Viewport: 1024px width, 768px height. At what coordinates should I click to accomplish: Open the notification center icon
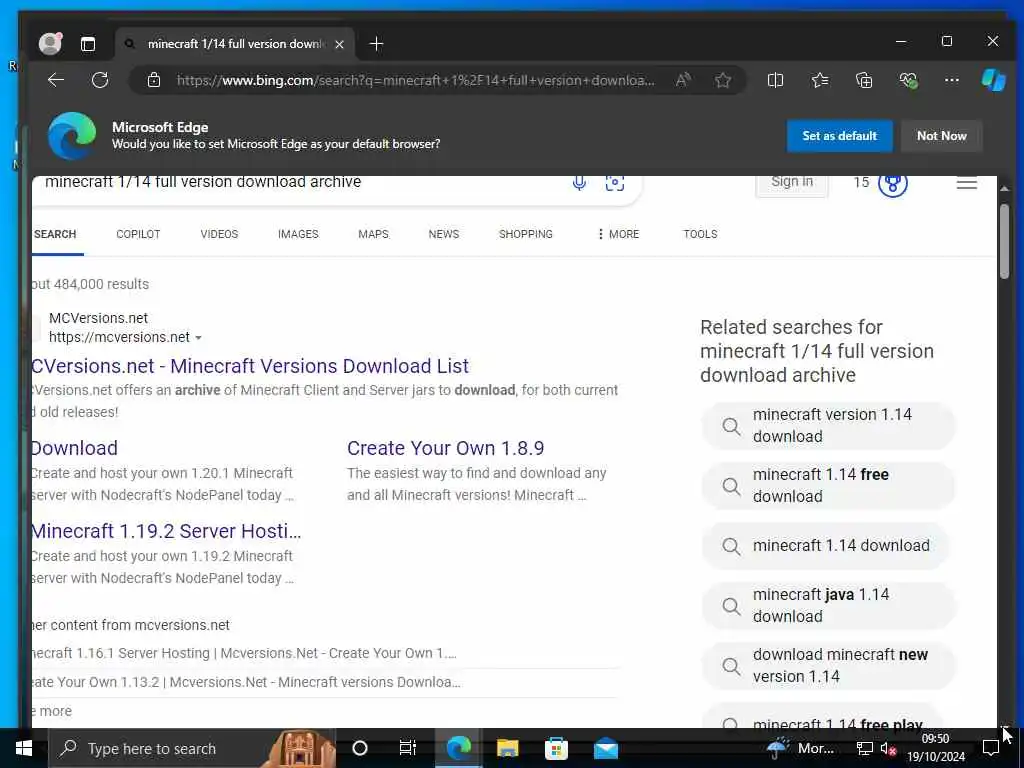[990, 748]
